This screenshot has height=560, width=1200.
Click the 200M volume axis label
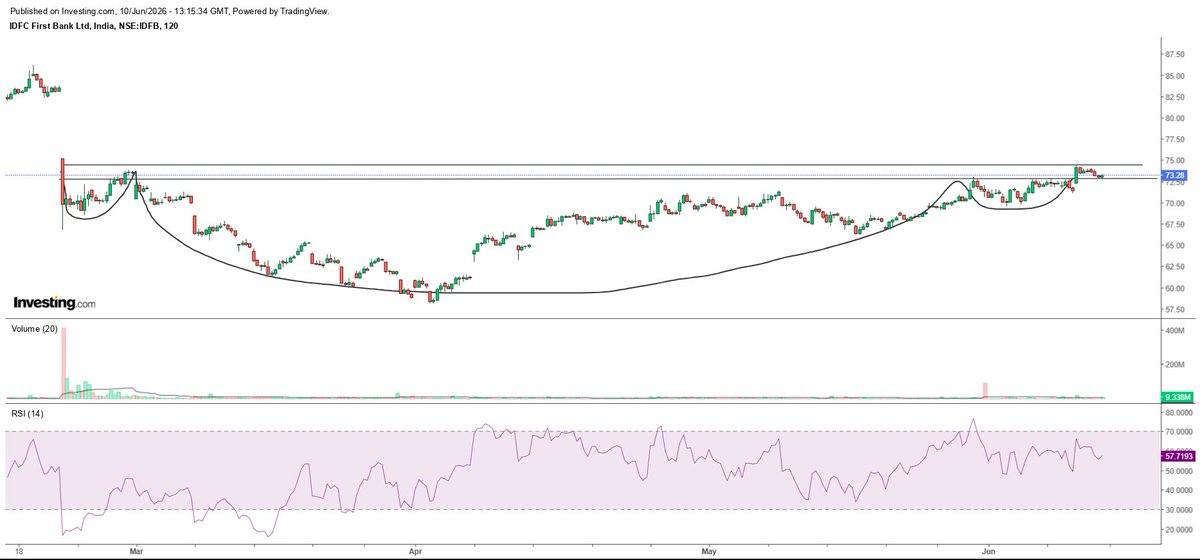[x=1175, y=365]
